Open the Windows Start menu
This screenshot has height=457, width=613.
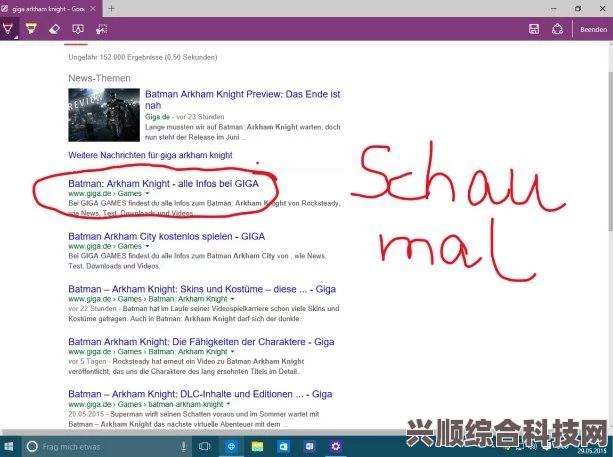pyautogui.click(x=9, y=446)
